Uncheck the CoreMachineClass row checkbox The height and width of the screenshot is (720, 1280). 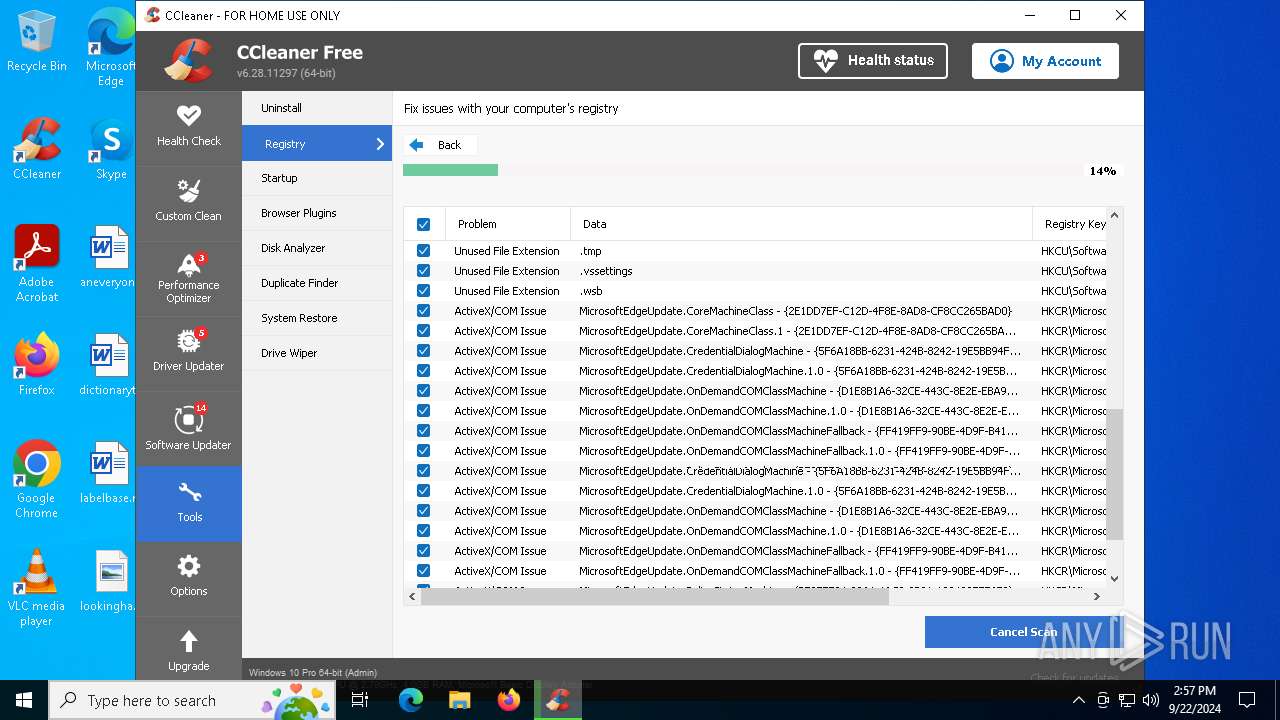423,311
